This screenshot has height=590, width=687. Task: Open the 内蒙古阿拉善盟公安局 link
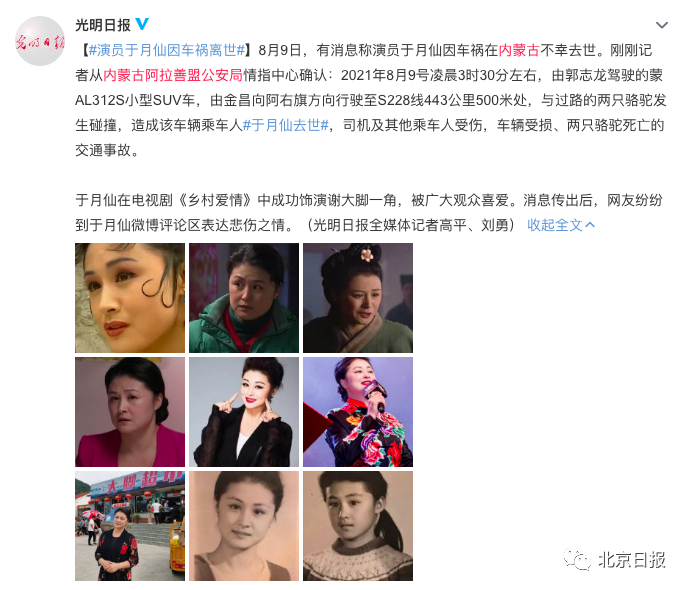pos(173,75)
